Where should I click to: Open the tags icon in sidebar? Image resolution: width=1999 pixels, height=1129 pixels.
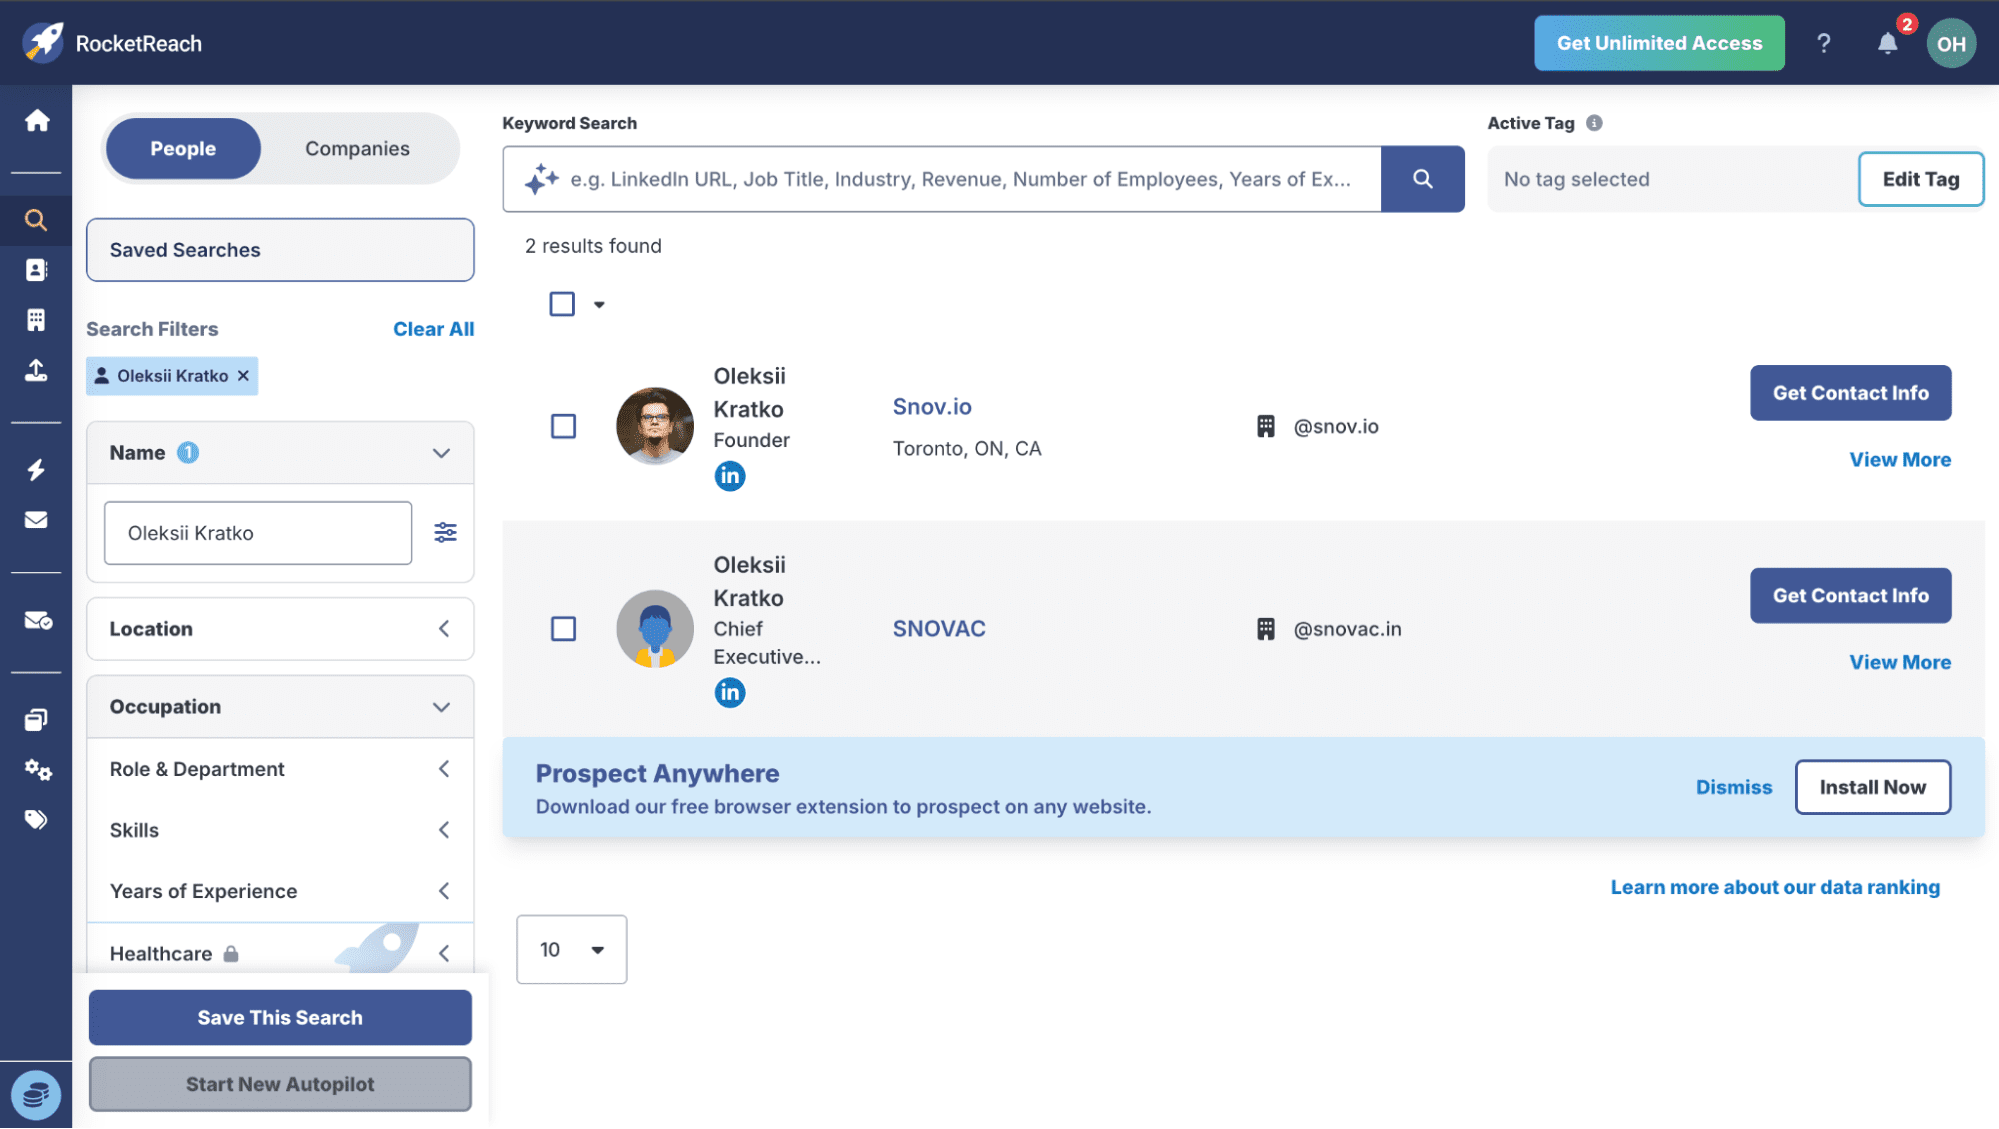click(37, 820)
